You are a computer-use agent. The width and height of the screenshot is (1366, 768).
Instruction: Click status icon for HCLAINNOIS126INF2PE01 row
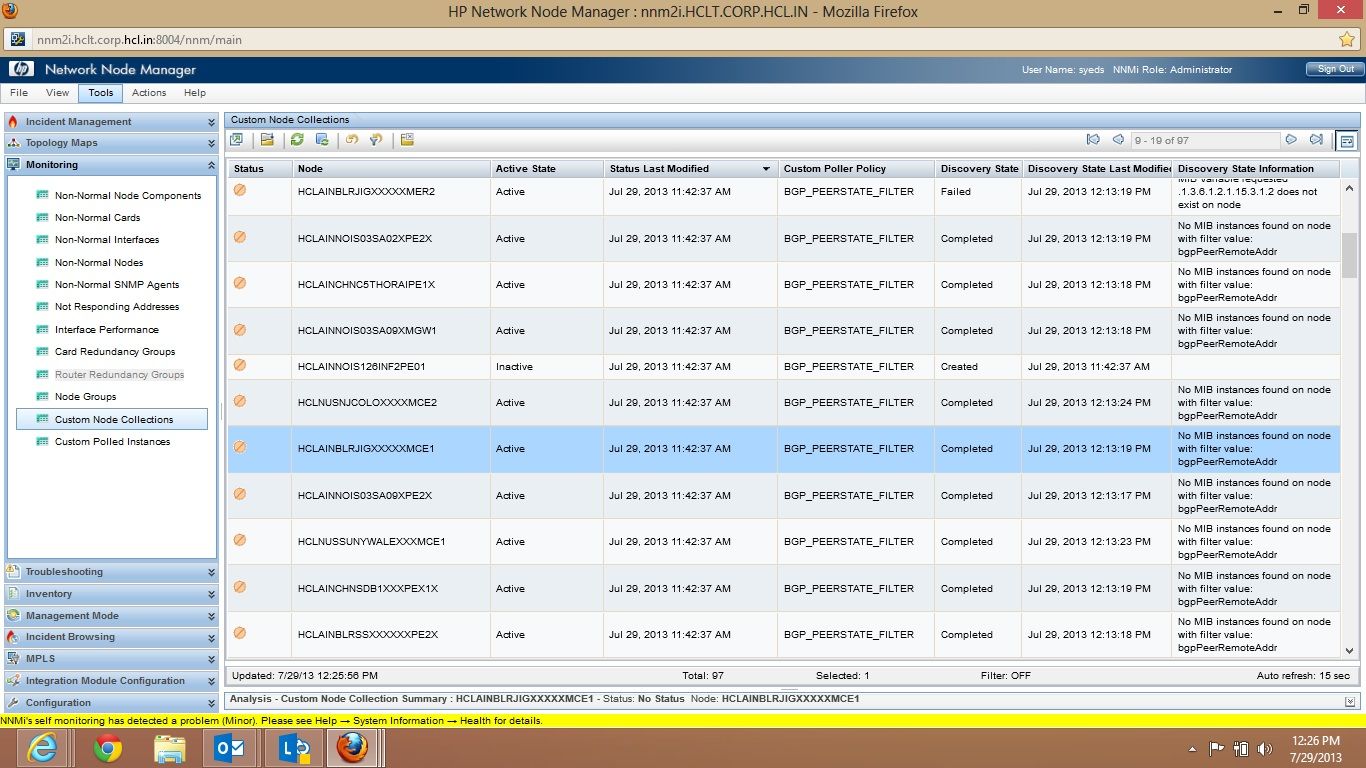240,365
